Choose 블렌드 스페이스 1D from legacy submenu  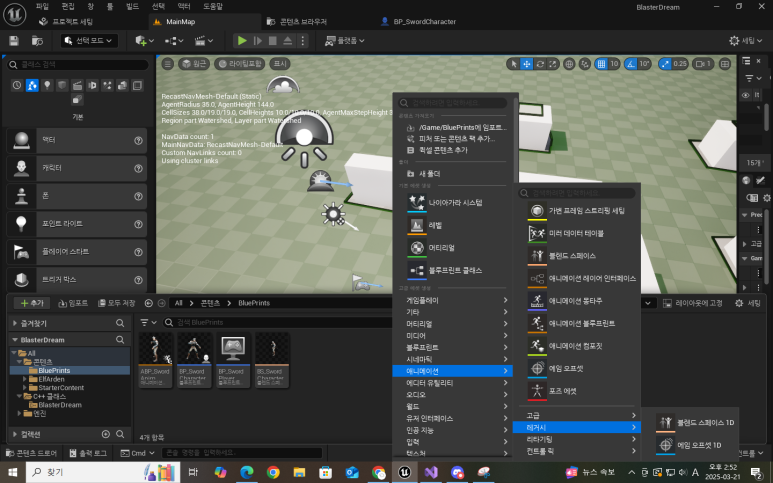[696, 422]
